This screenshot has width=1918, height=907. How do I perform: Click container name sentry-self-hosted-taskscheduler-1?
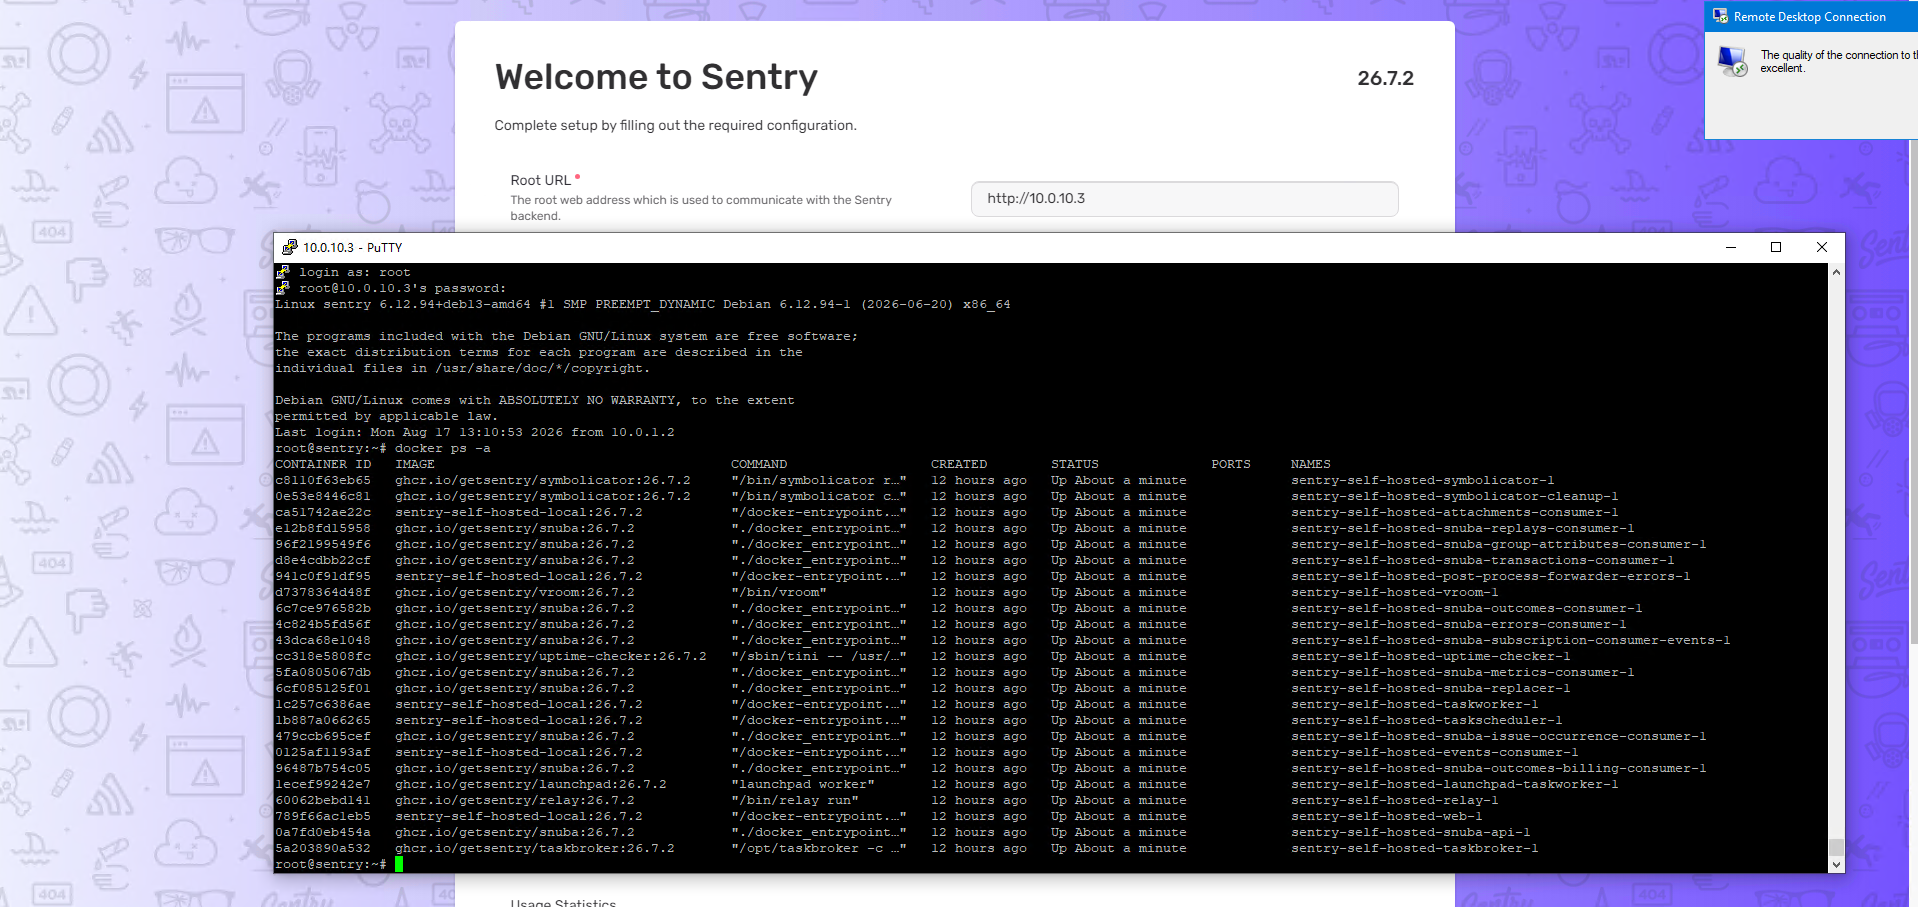[1427, 720]
